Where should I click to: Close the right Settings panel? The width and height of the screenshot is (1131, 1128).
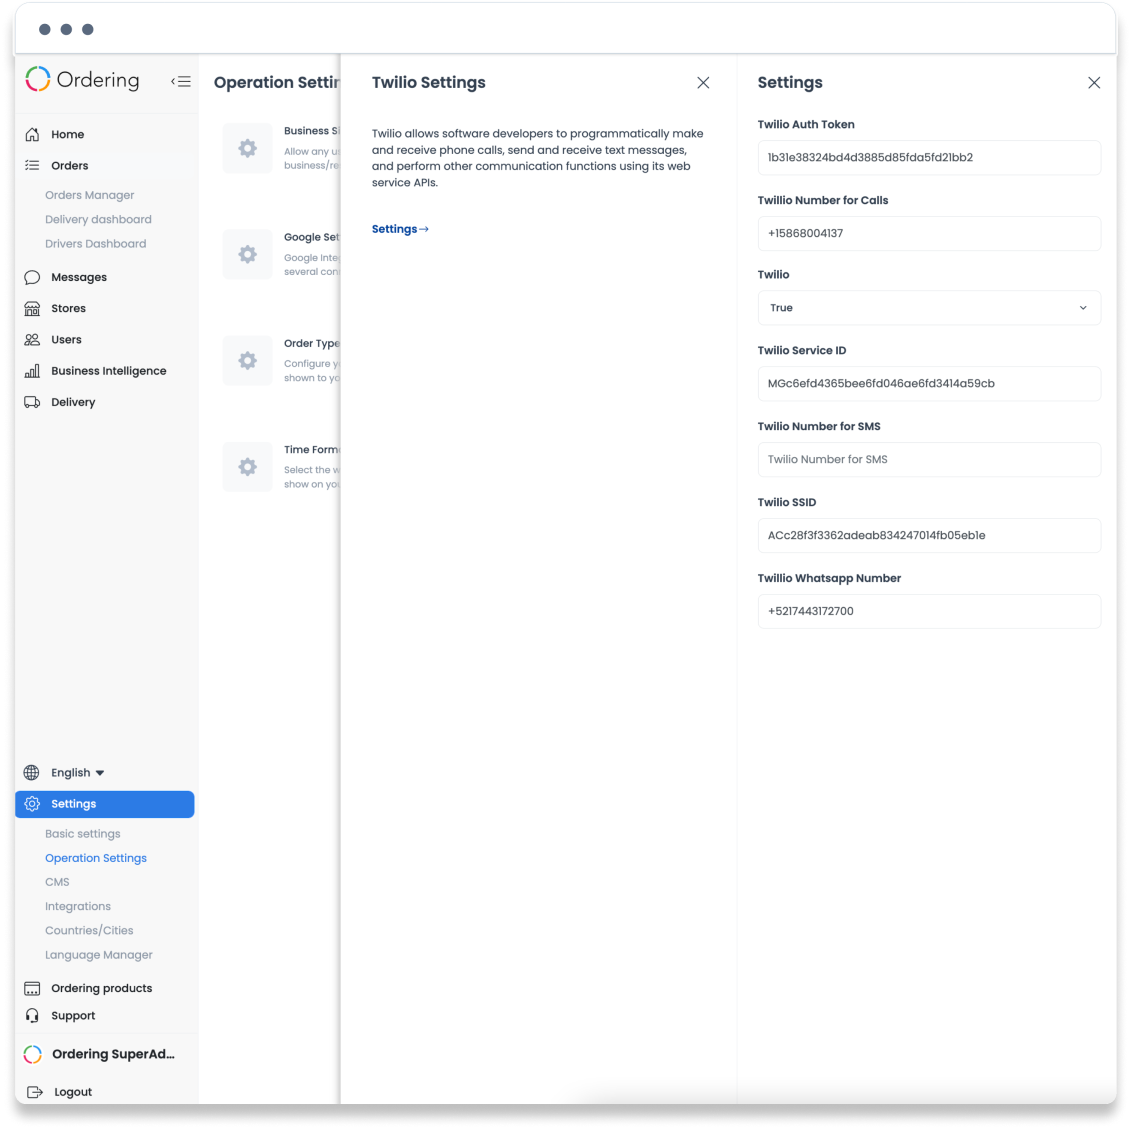(x=1094, y=83)
